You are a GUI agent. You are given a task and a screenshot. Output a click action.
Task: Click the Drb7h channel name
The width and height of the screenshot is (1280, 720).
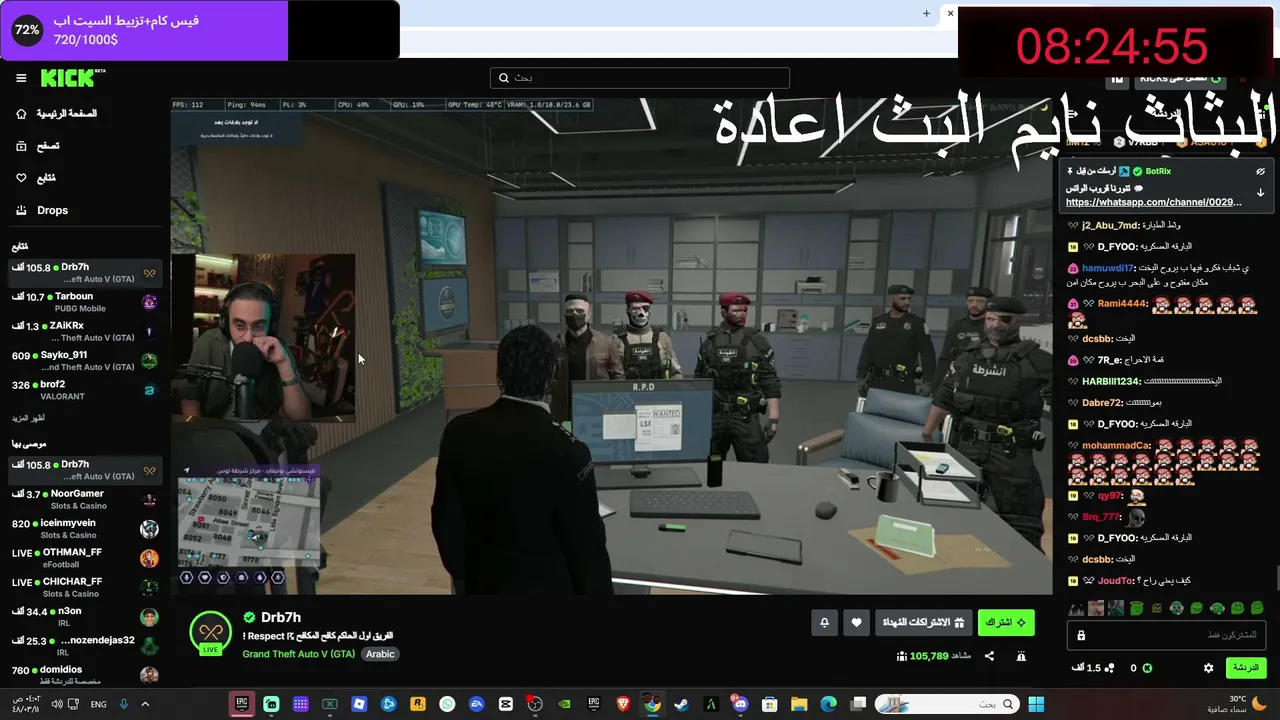click(280, 617)
